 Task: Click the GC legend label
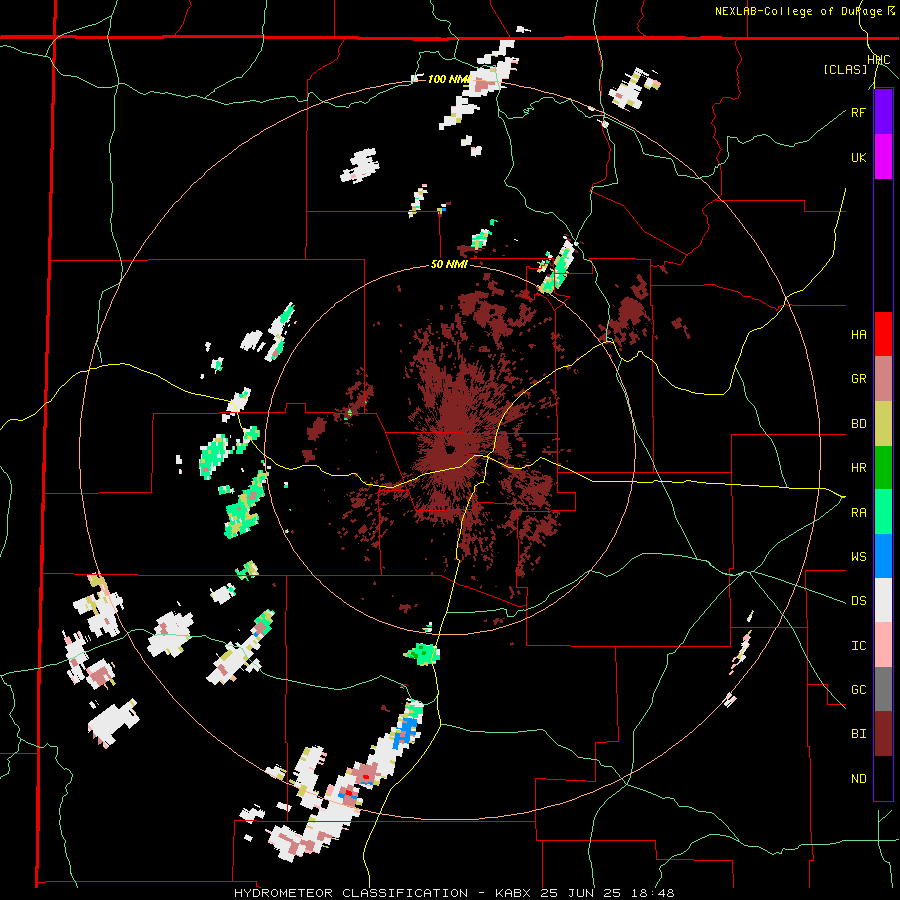pyautogui.click(x=858, y=690)
